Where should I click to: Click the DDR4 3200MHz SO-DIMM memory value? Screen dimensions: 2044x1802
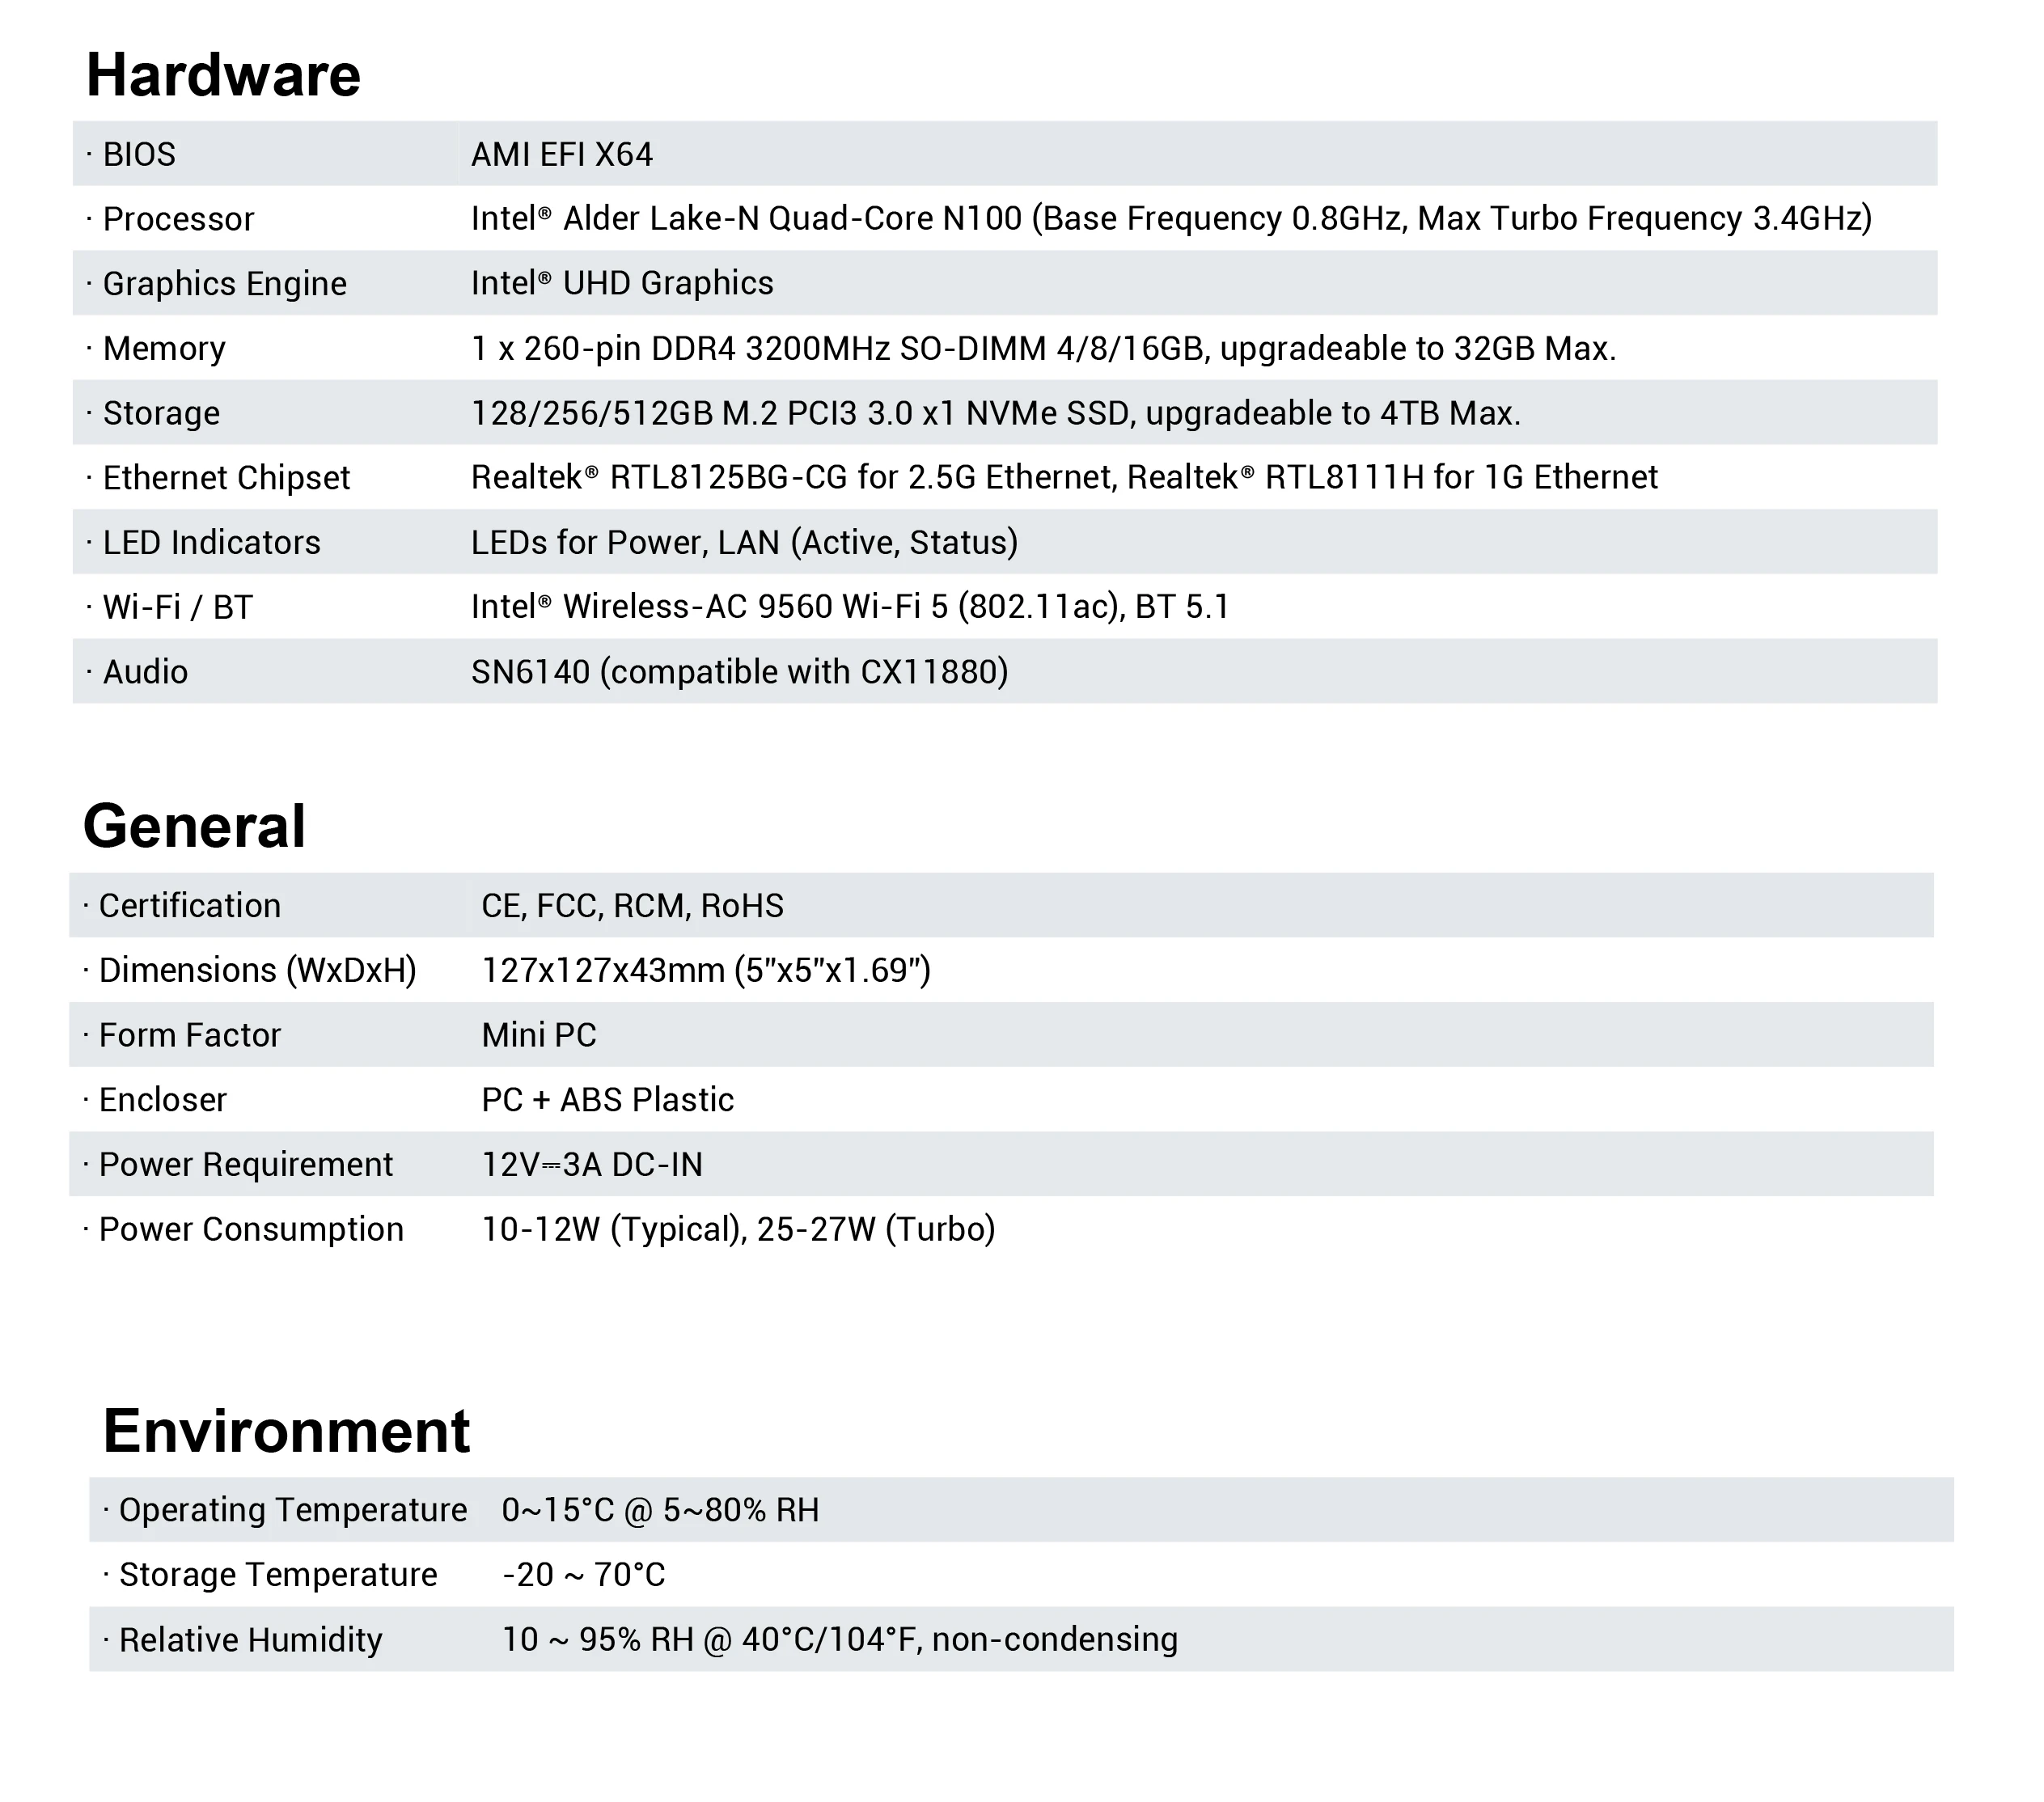point(1044,348)
